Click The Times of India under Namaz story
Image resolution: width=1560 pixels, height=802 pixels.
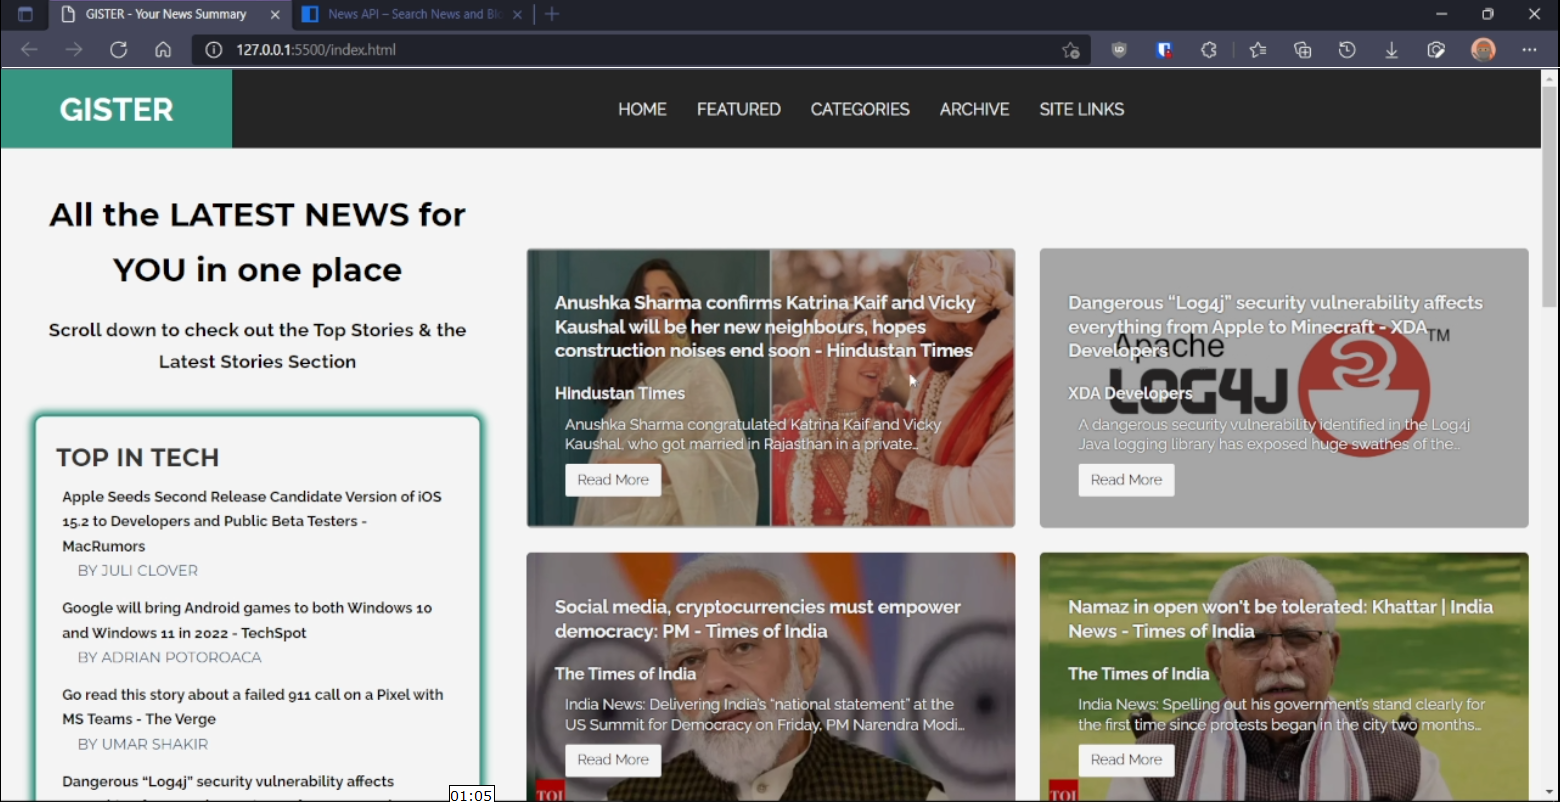(1138, 674)
